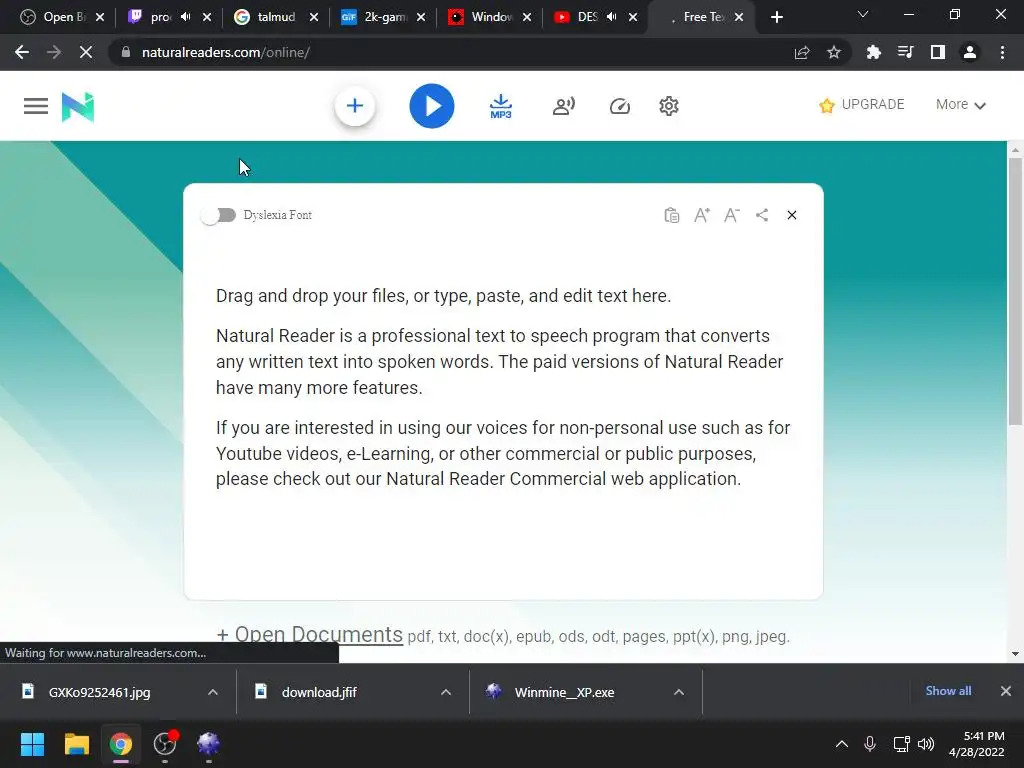This screenshot has width=1024, height=768.
Task: Share this page from the address bar
Action: pyautogui.click(x=802, y=52)
